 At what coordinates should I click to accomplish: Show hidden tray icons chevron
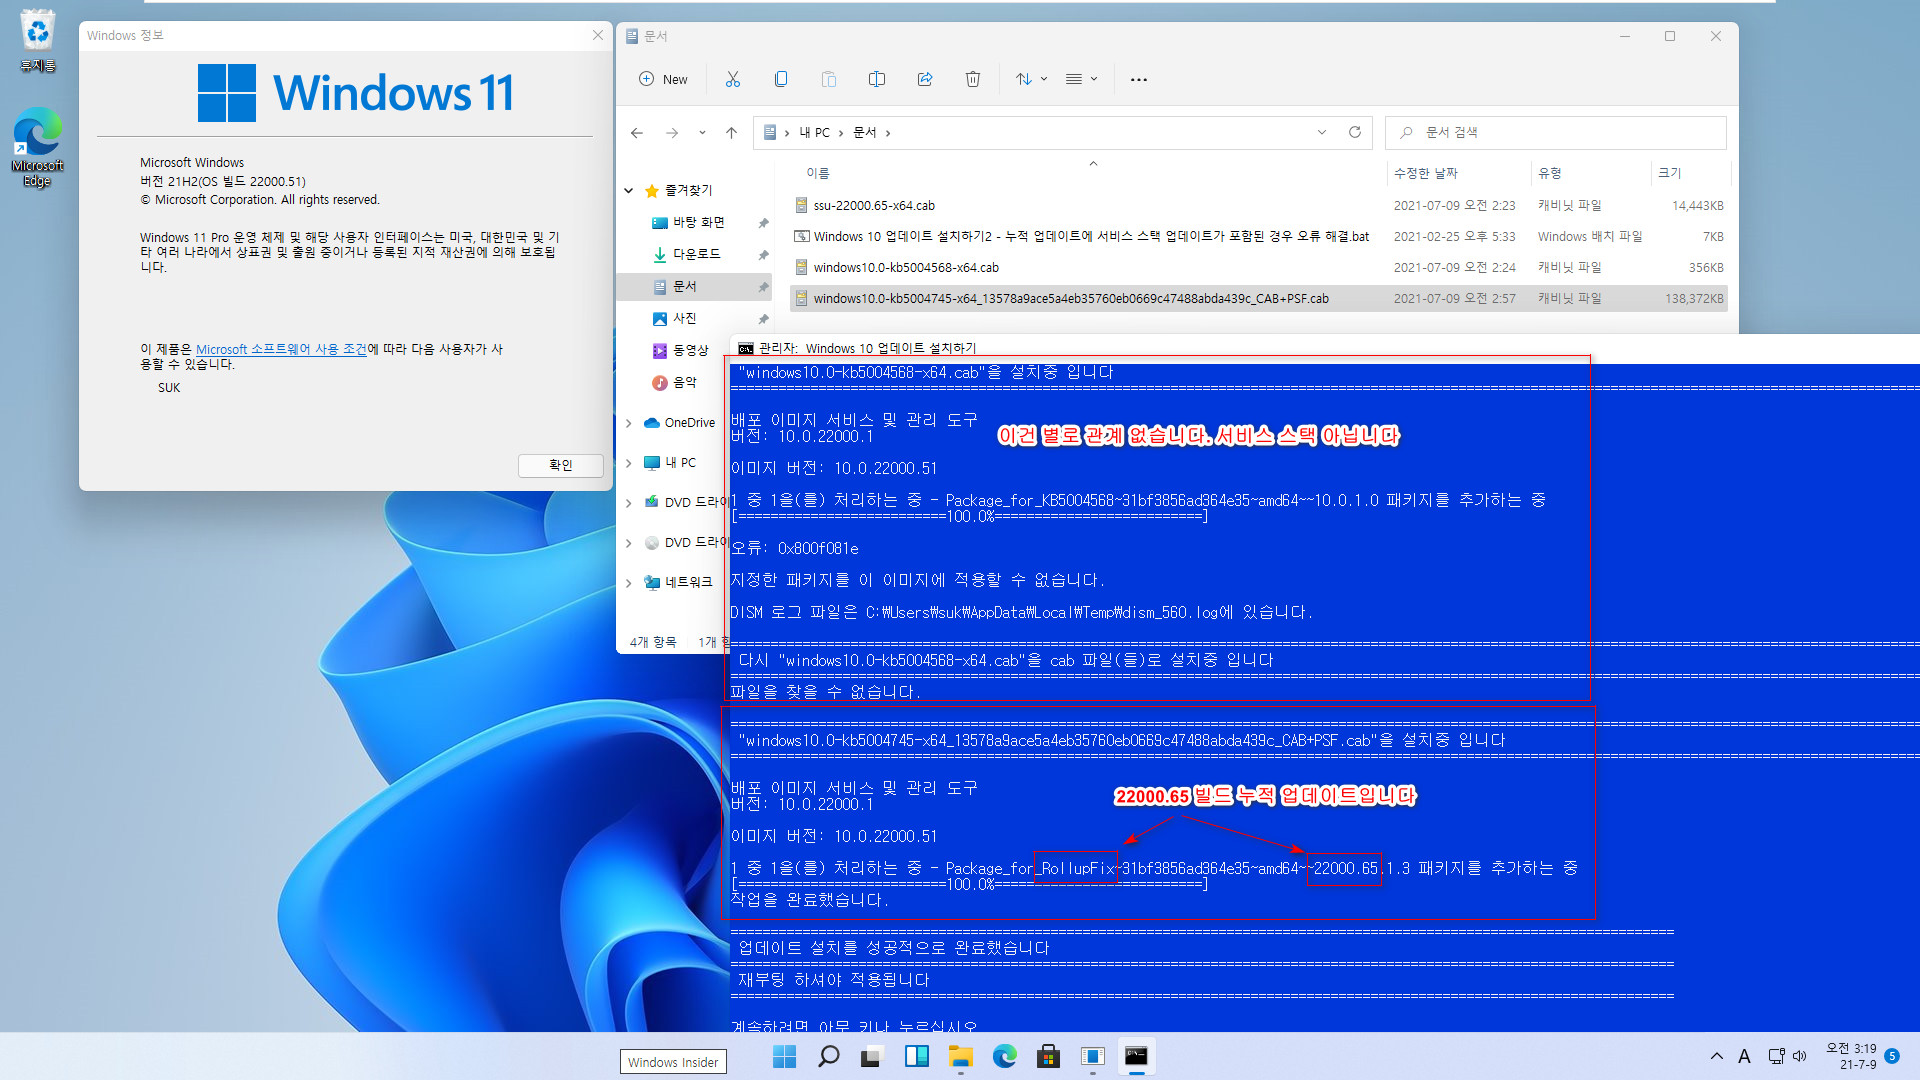click(x=1716, y=1056)
